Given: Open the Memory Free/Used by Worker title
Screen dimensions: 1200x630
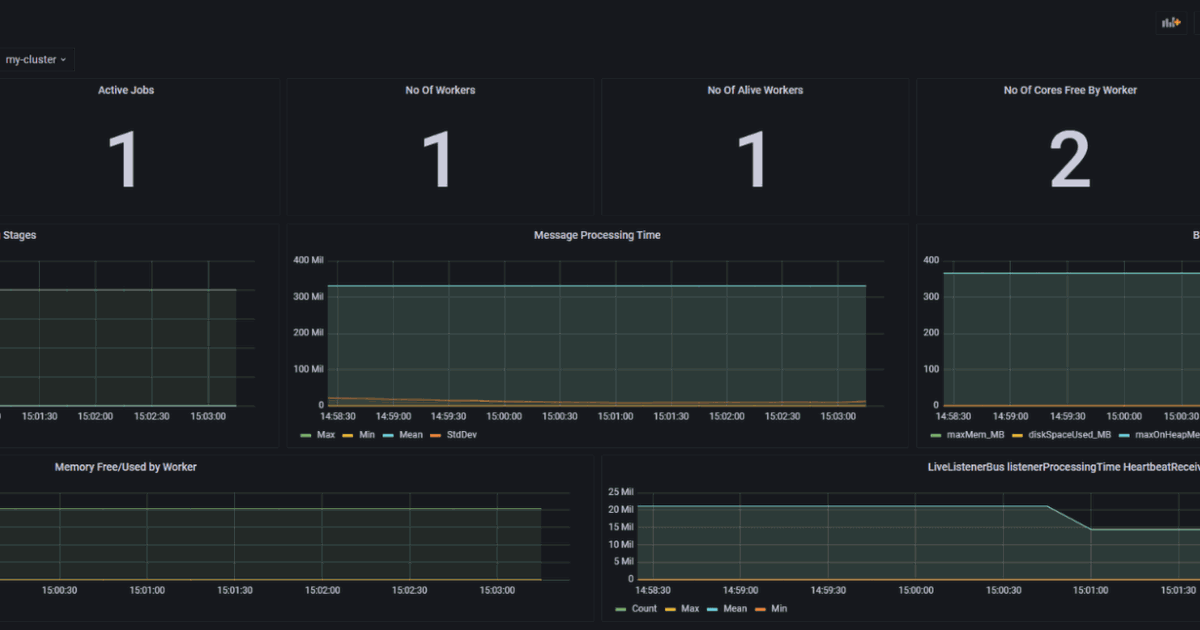Looking at the screenshot, I should click(126, 467).
